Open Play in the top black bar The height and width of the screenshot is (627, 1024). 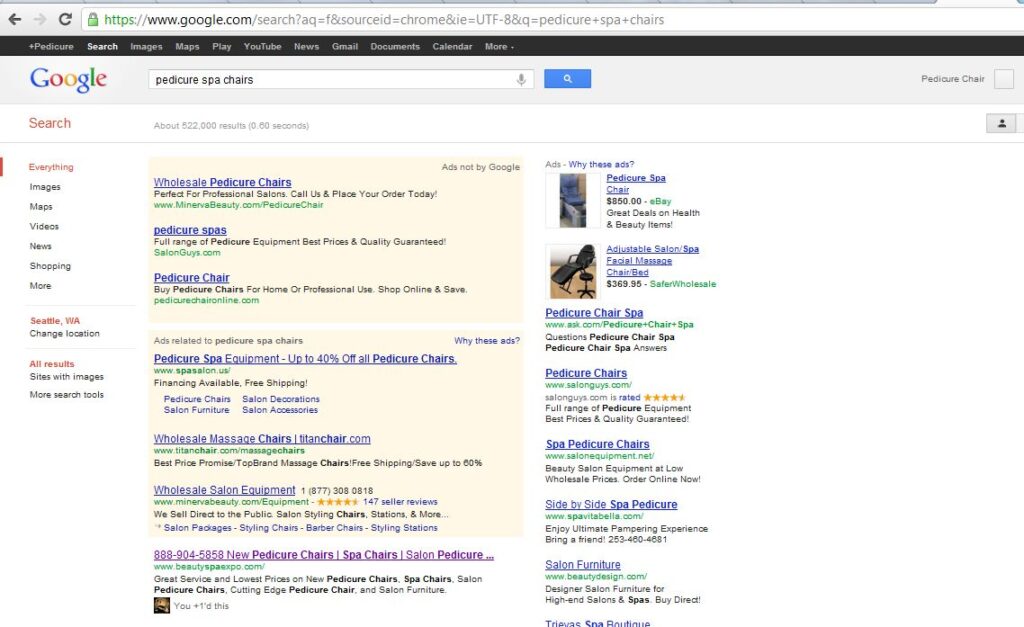click(221, 46)
